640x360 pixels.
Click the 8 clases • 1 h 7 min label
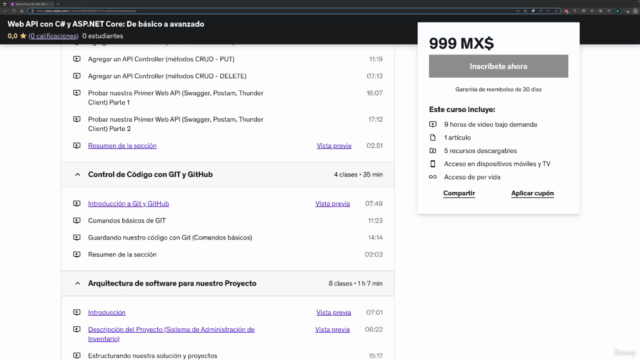tap(356, 283)
